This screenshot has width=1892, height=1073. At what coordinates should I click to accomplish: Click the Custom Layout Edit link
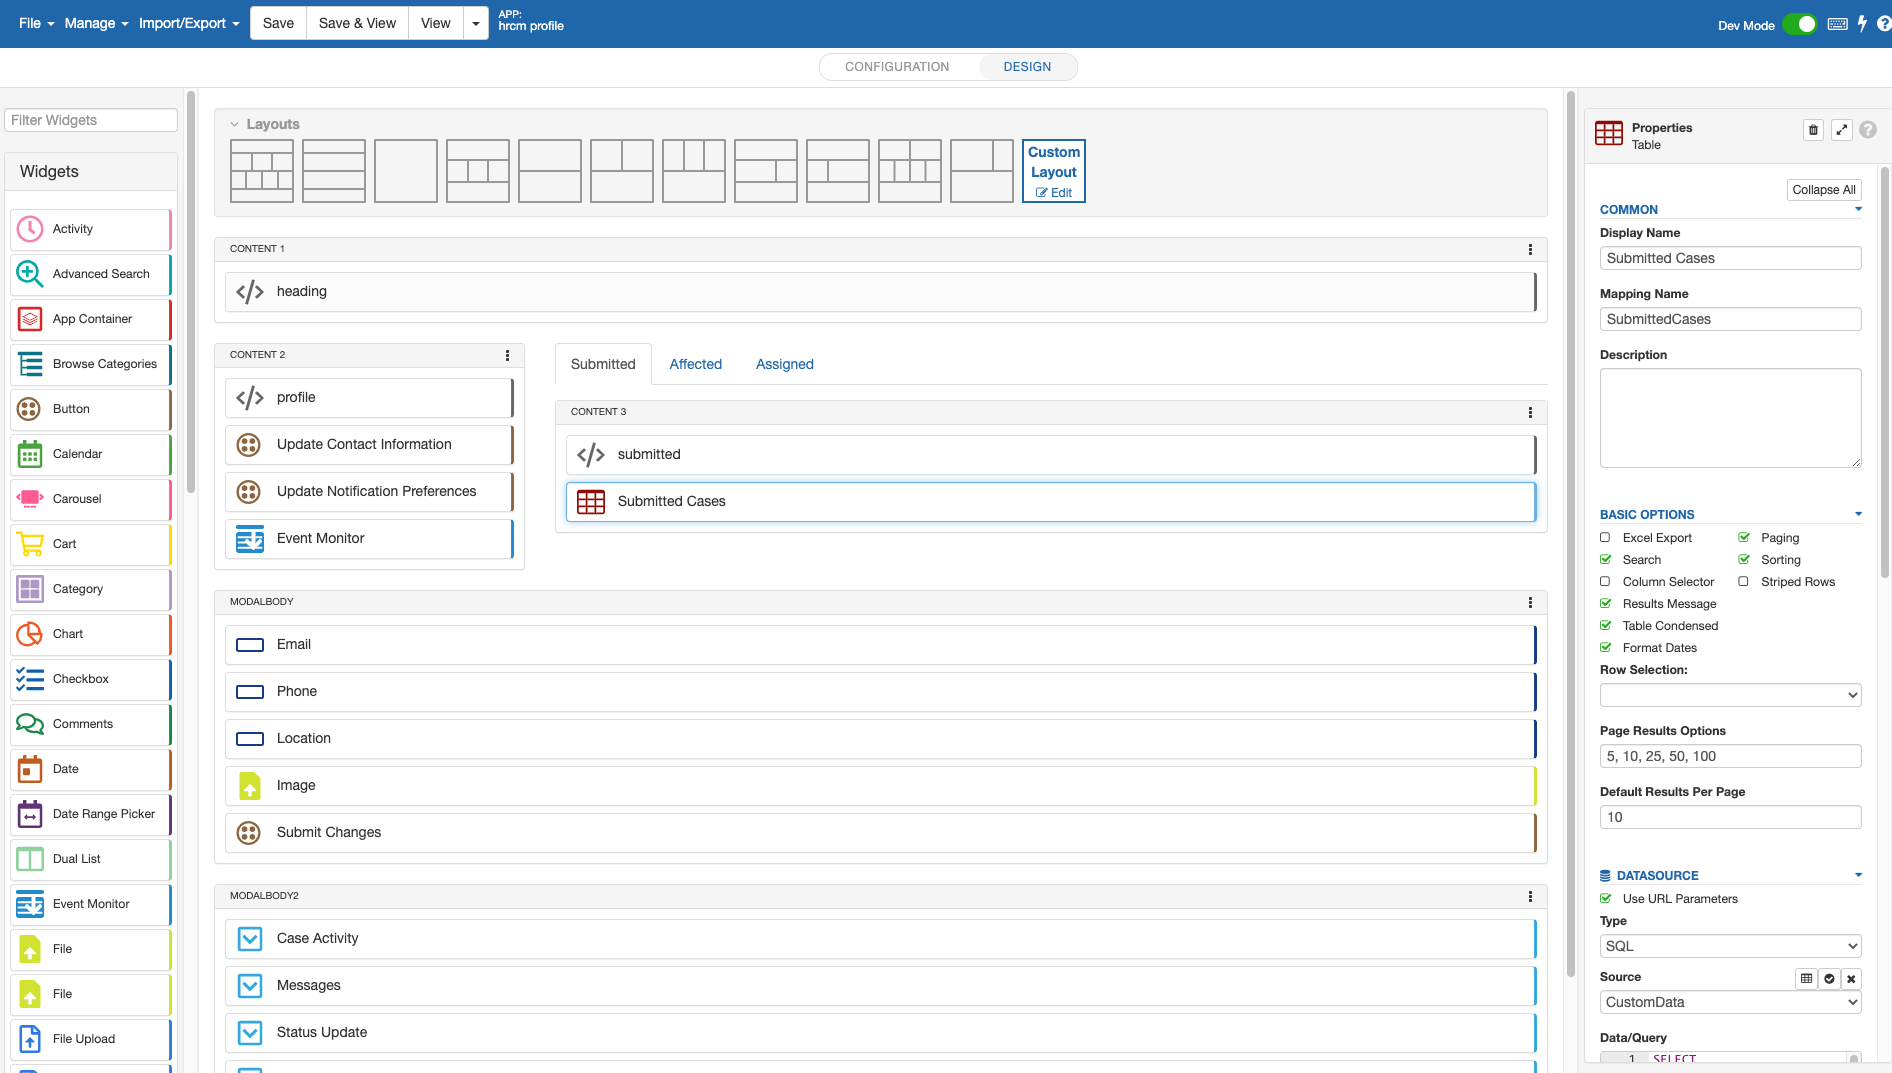tap(1054, 193)
